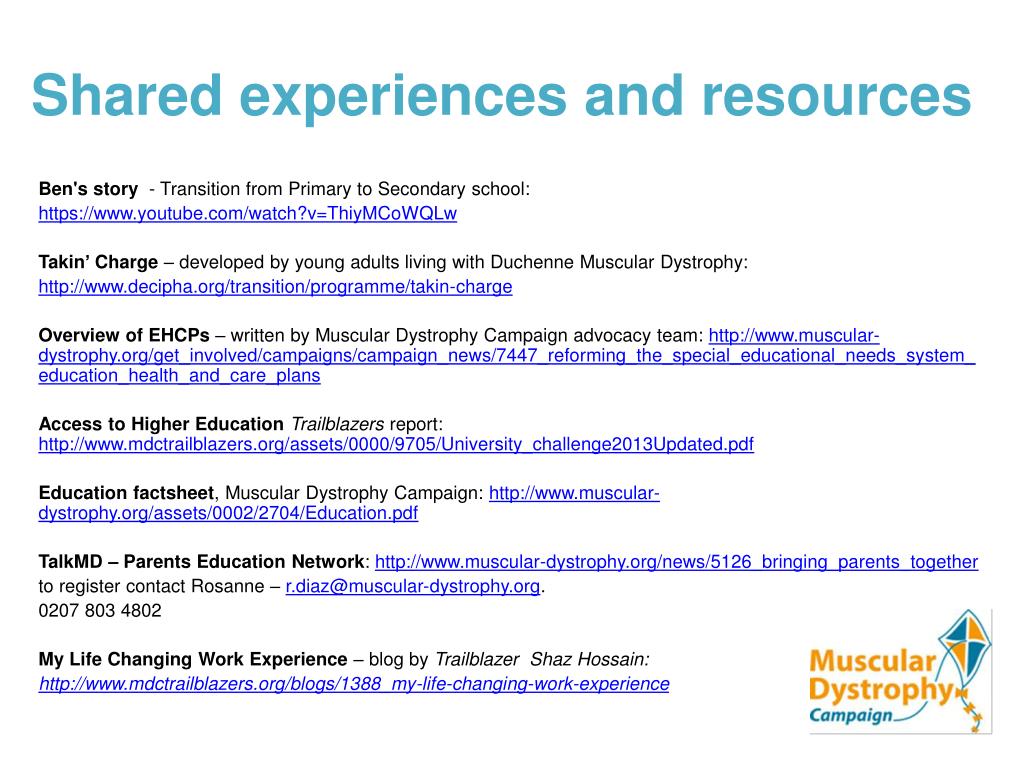Click the Muscular Dystrophy Campaign kite logo
1024x768 pixels.
click(x=900, y=671)
